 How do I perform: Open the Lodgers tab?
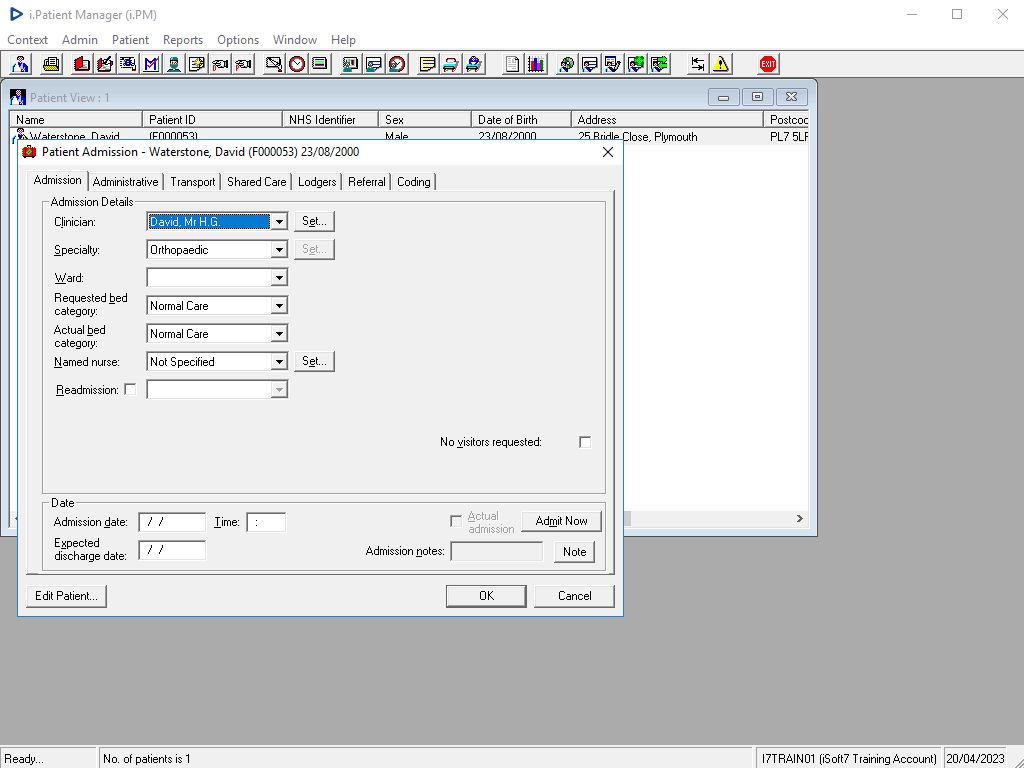click(x=317, y=182)
